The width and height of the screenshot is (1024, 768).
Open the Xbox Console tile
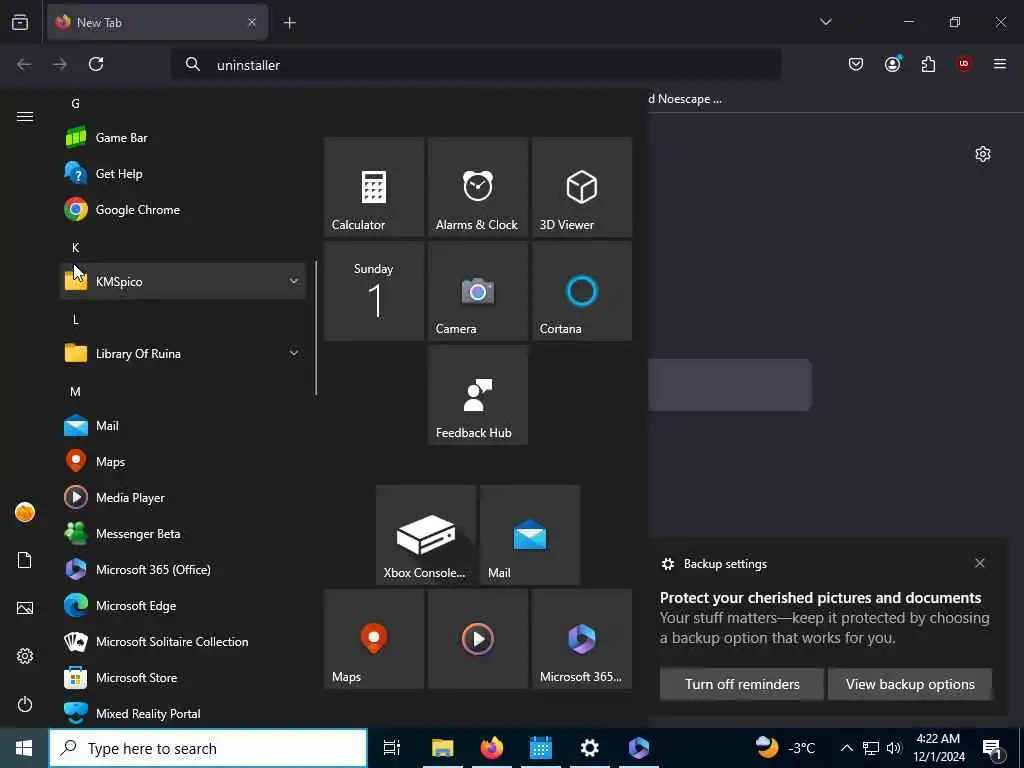426,535
